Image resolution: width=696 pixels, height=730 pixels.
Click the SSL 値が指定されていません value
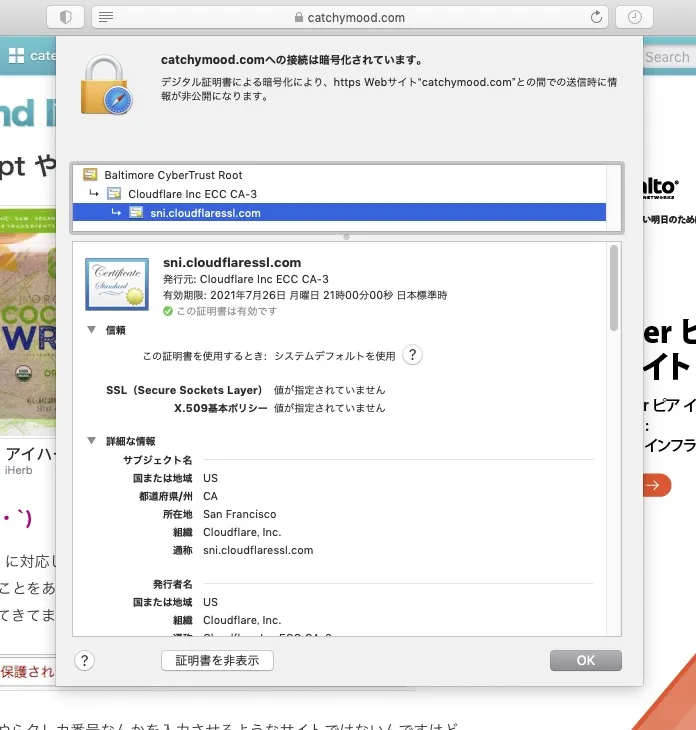(x=330, y=390)
